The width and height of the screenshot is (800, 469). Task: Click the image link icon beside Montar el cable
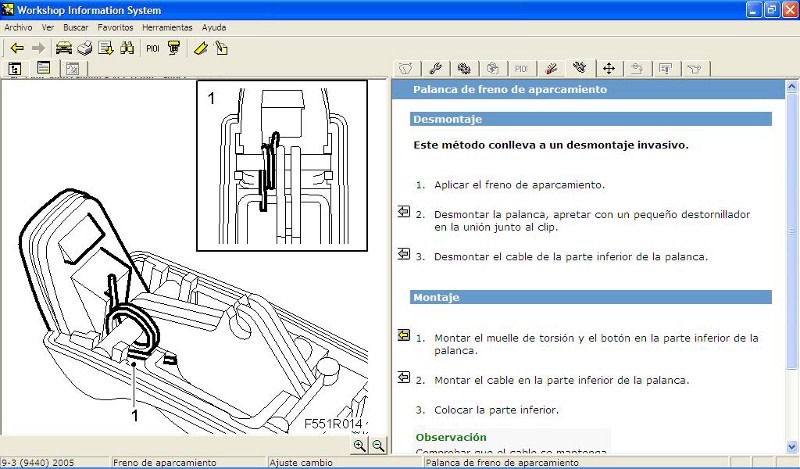[x=404, y=377]
